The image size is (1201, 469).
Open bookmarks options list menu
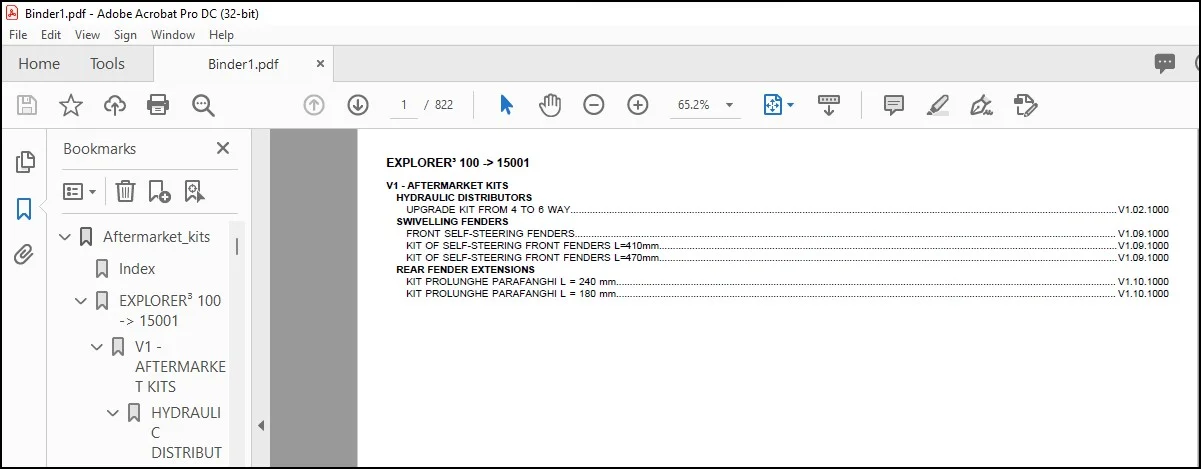(x=80, y=191)
